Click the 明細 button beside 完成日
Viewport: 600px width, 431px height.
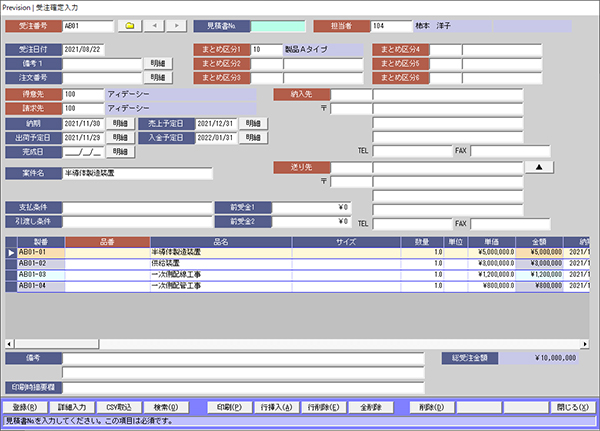120,152
